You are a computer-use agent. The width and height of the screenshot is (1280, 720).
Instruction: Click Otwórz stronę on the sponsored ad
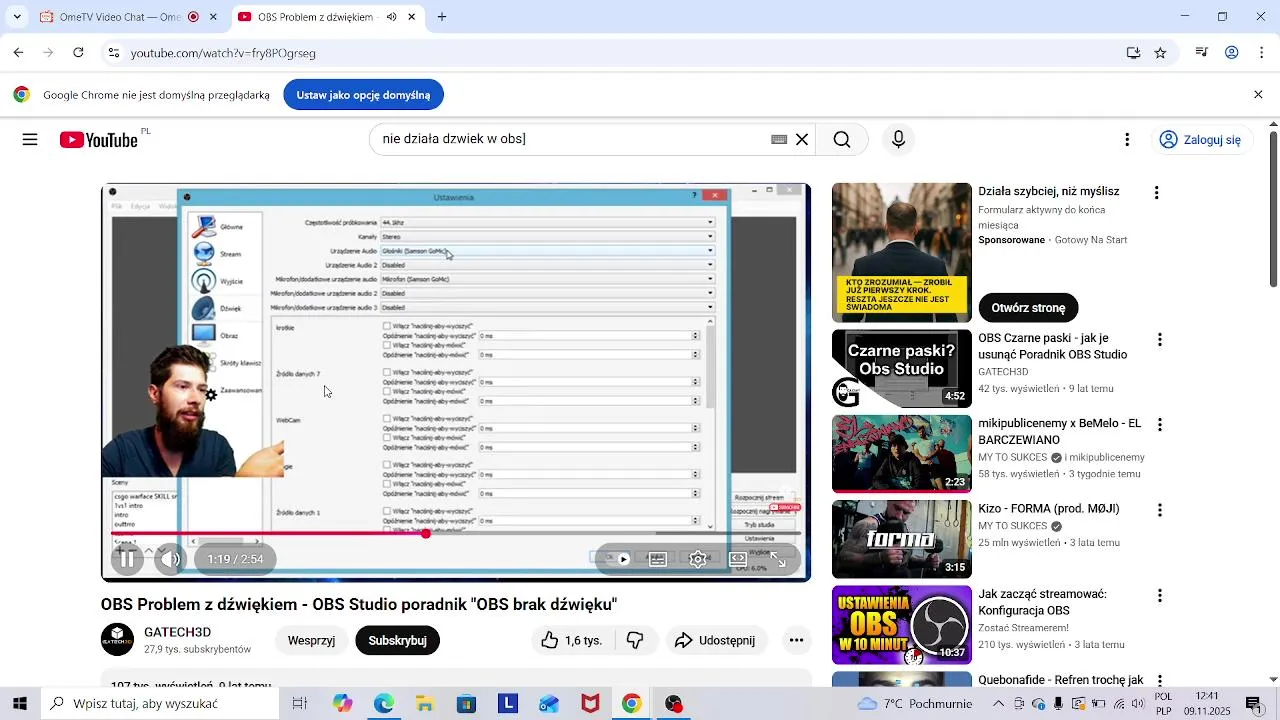point(1028,308)
